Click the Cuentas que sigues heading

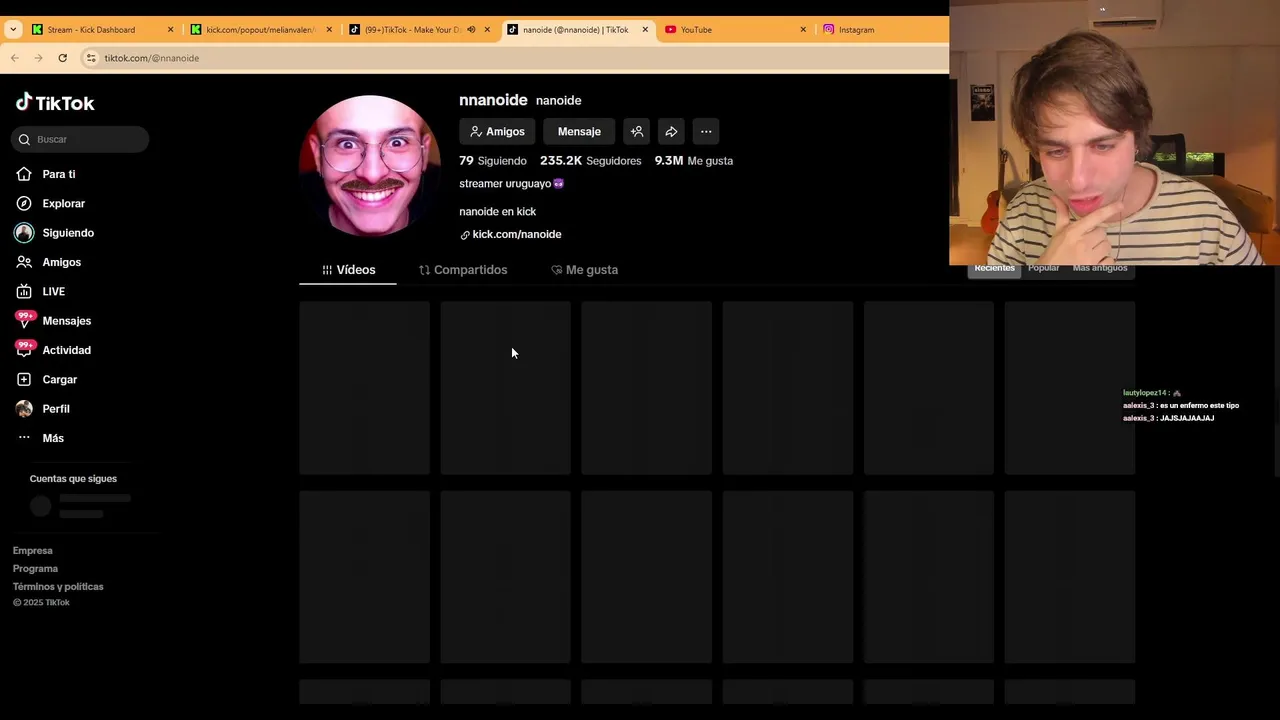(x=73, y=479)
